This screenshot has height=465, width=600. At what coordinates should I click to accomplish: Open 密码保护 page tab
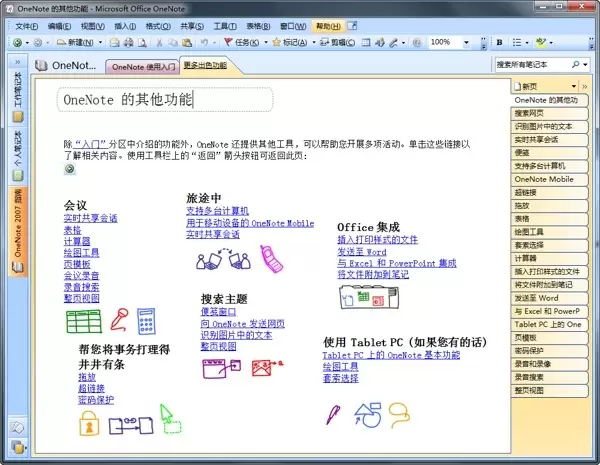[549, 351]
